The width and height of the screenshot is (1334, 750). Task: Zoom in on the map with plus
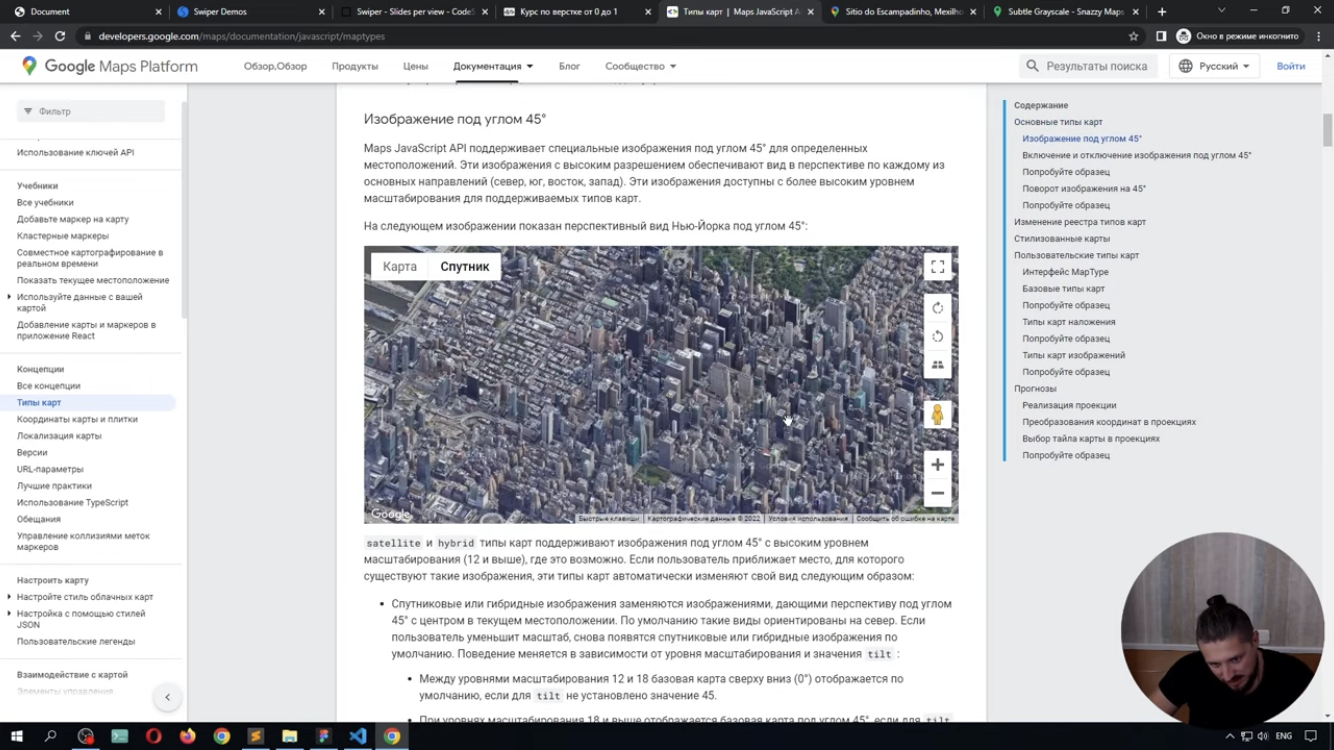(937, 464)
